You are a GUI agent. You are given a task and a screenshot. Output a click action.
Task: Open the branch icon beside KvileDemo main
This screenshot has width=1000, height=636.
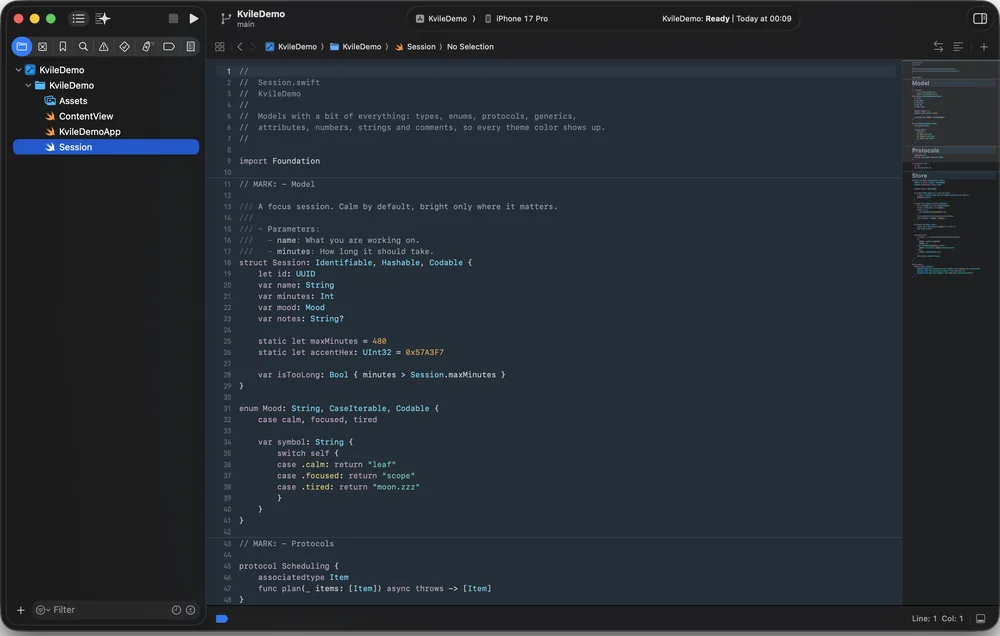coord(226,18)
